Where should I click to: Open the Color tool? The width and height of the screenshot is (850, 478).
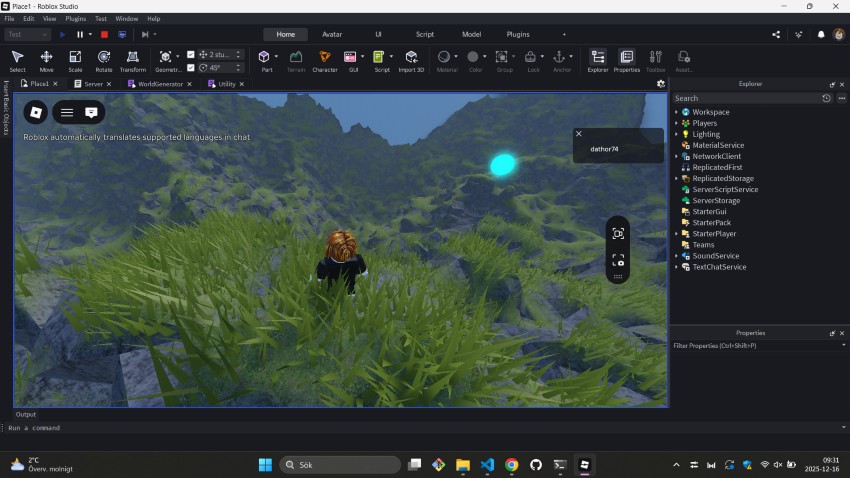pyautogui.click(x=473, y=61)
